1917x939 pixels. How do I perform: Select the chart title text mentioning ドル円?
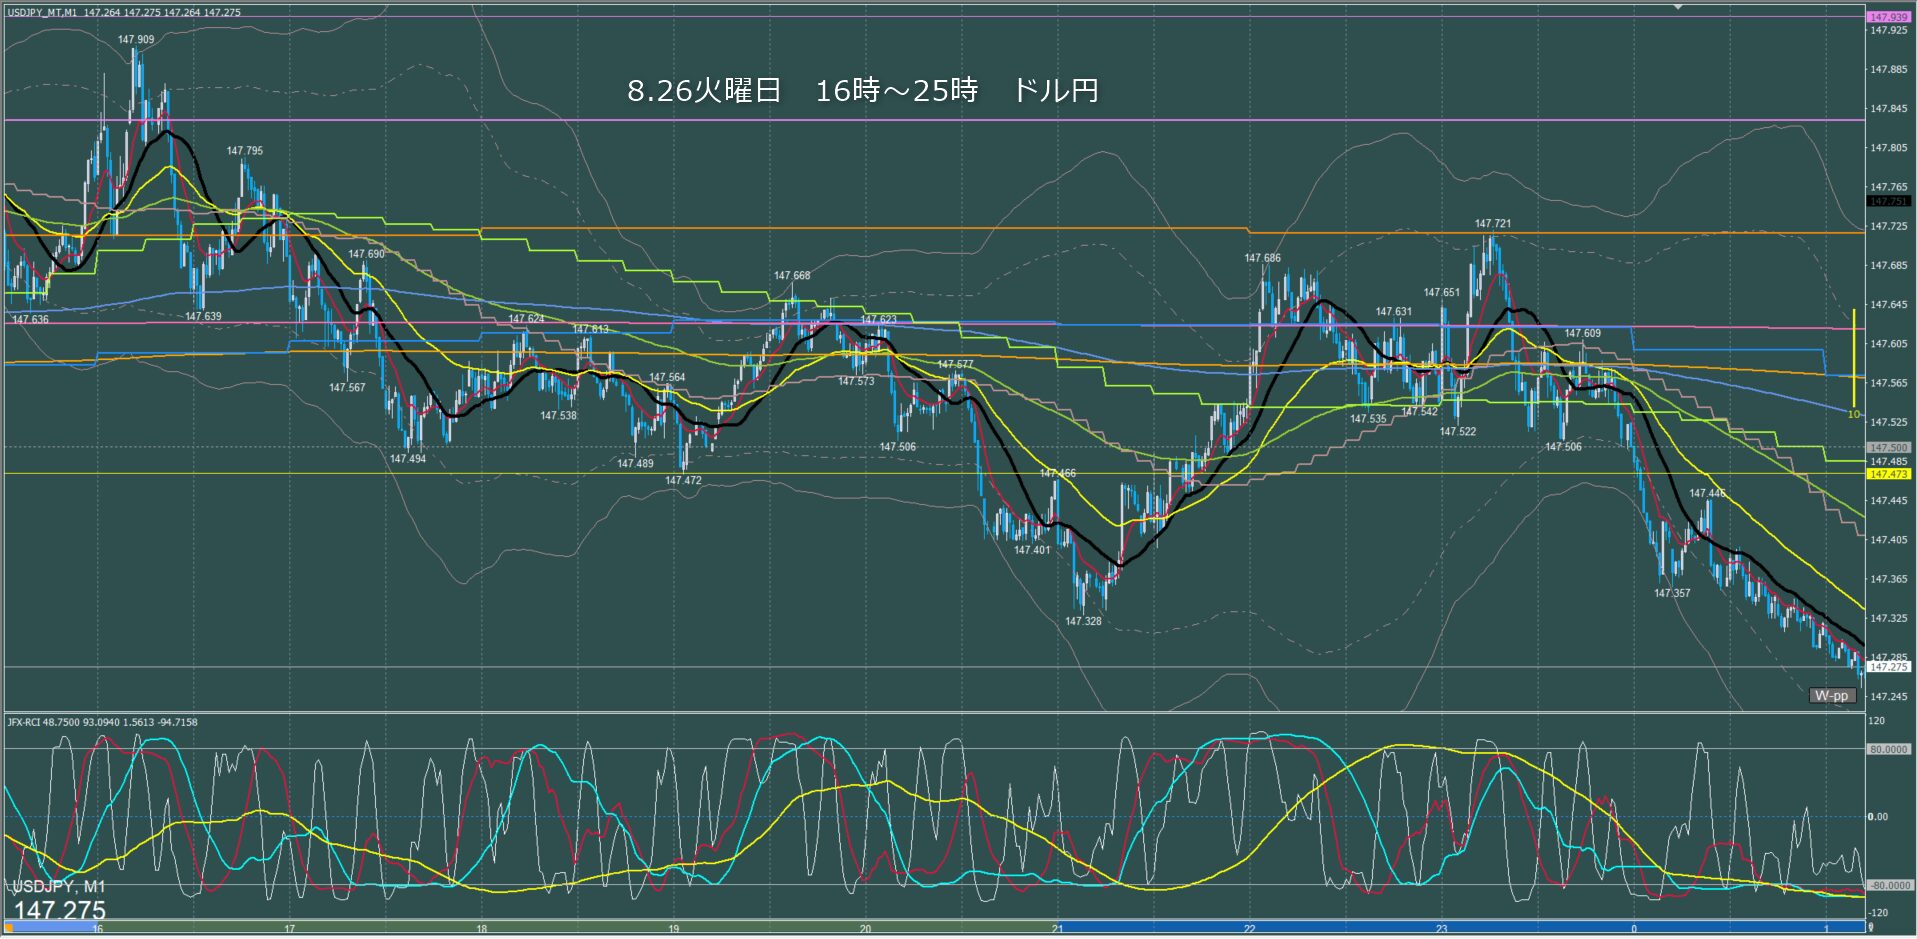tap(862, 91)
